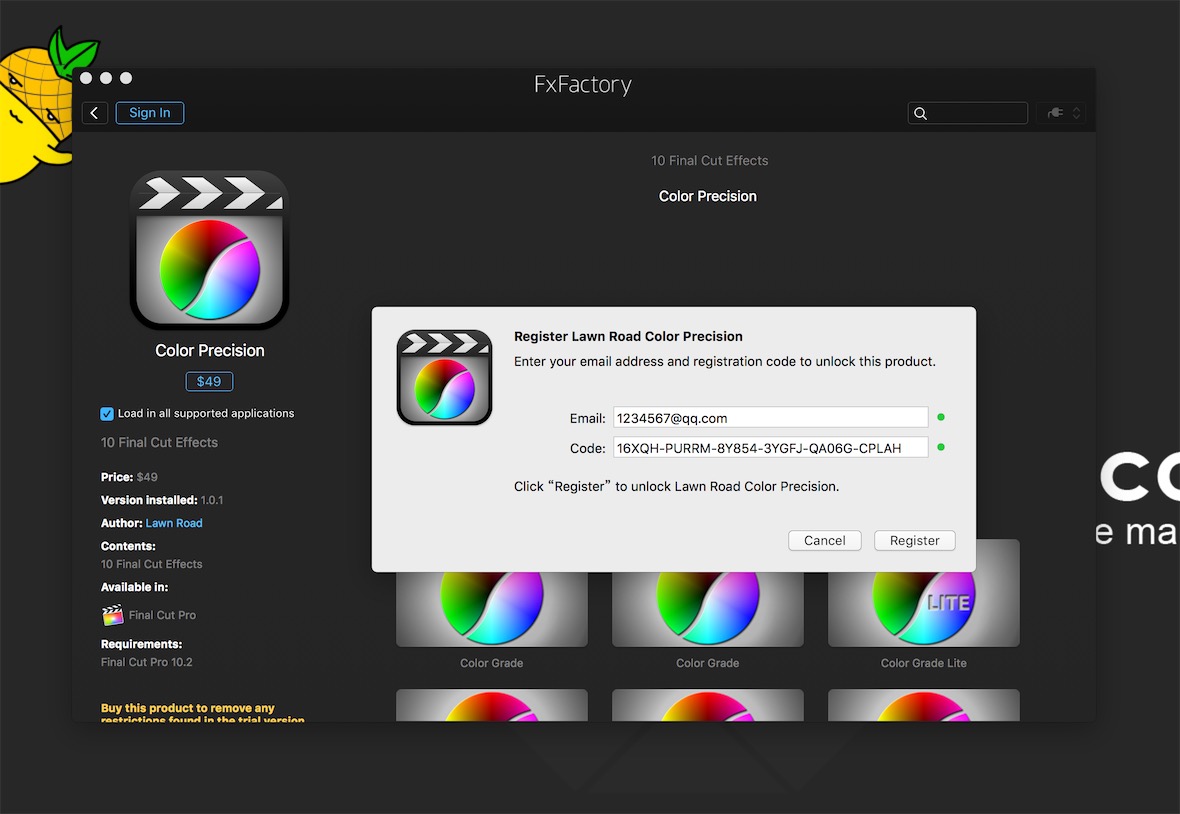Click "Final Cut Pro 10.2" requirement text

tap(147, 662)
